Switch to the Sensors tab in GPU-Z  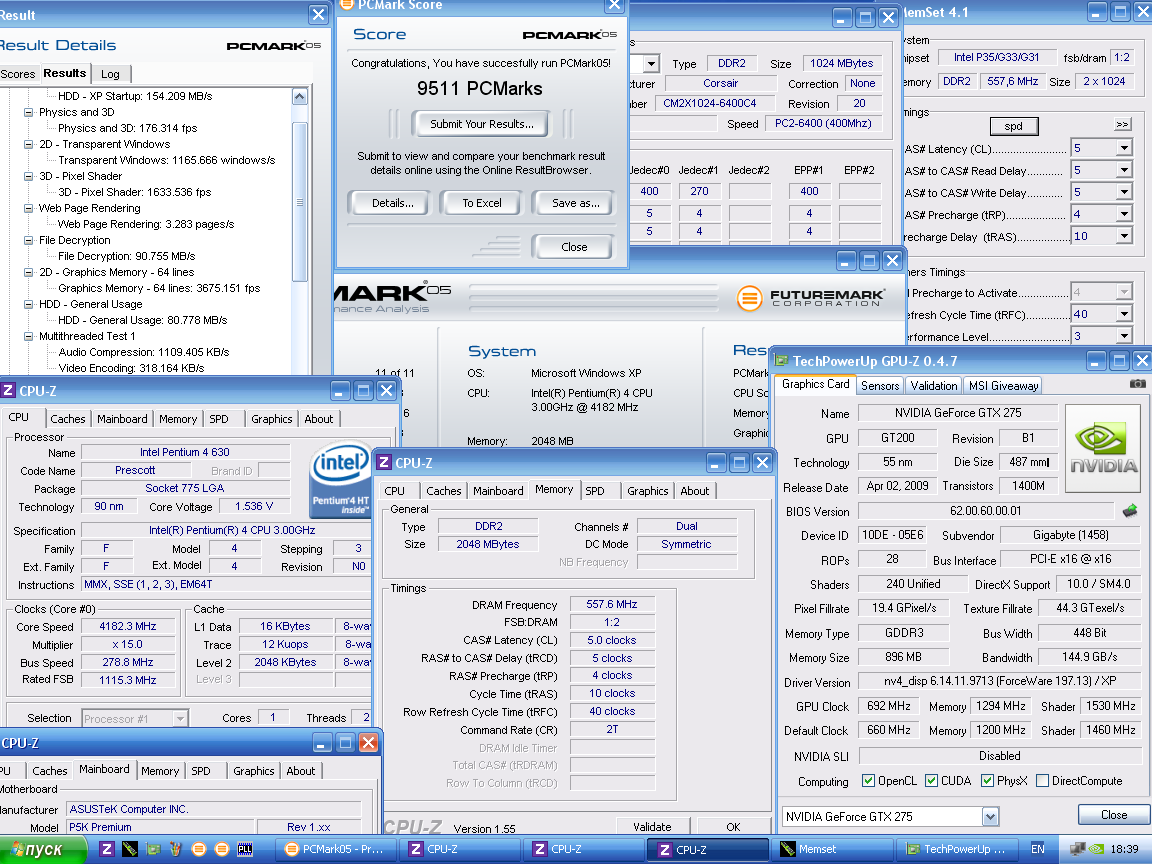[x=879, y=386]
